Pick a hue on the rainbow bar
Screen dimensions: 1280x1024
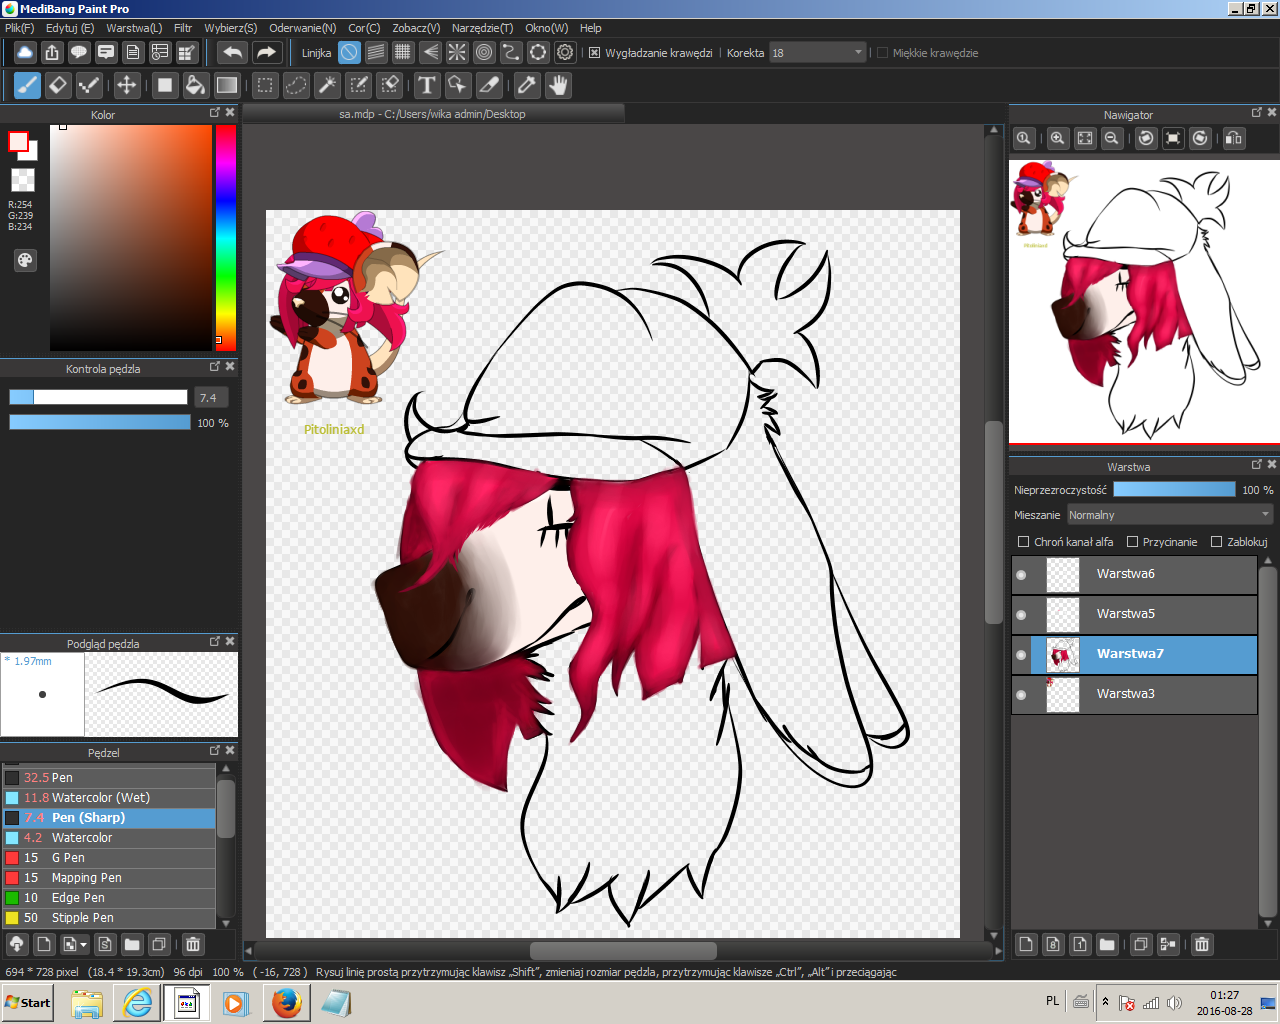click(x=225, y=238)
